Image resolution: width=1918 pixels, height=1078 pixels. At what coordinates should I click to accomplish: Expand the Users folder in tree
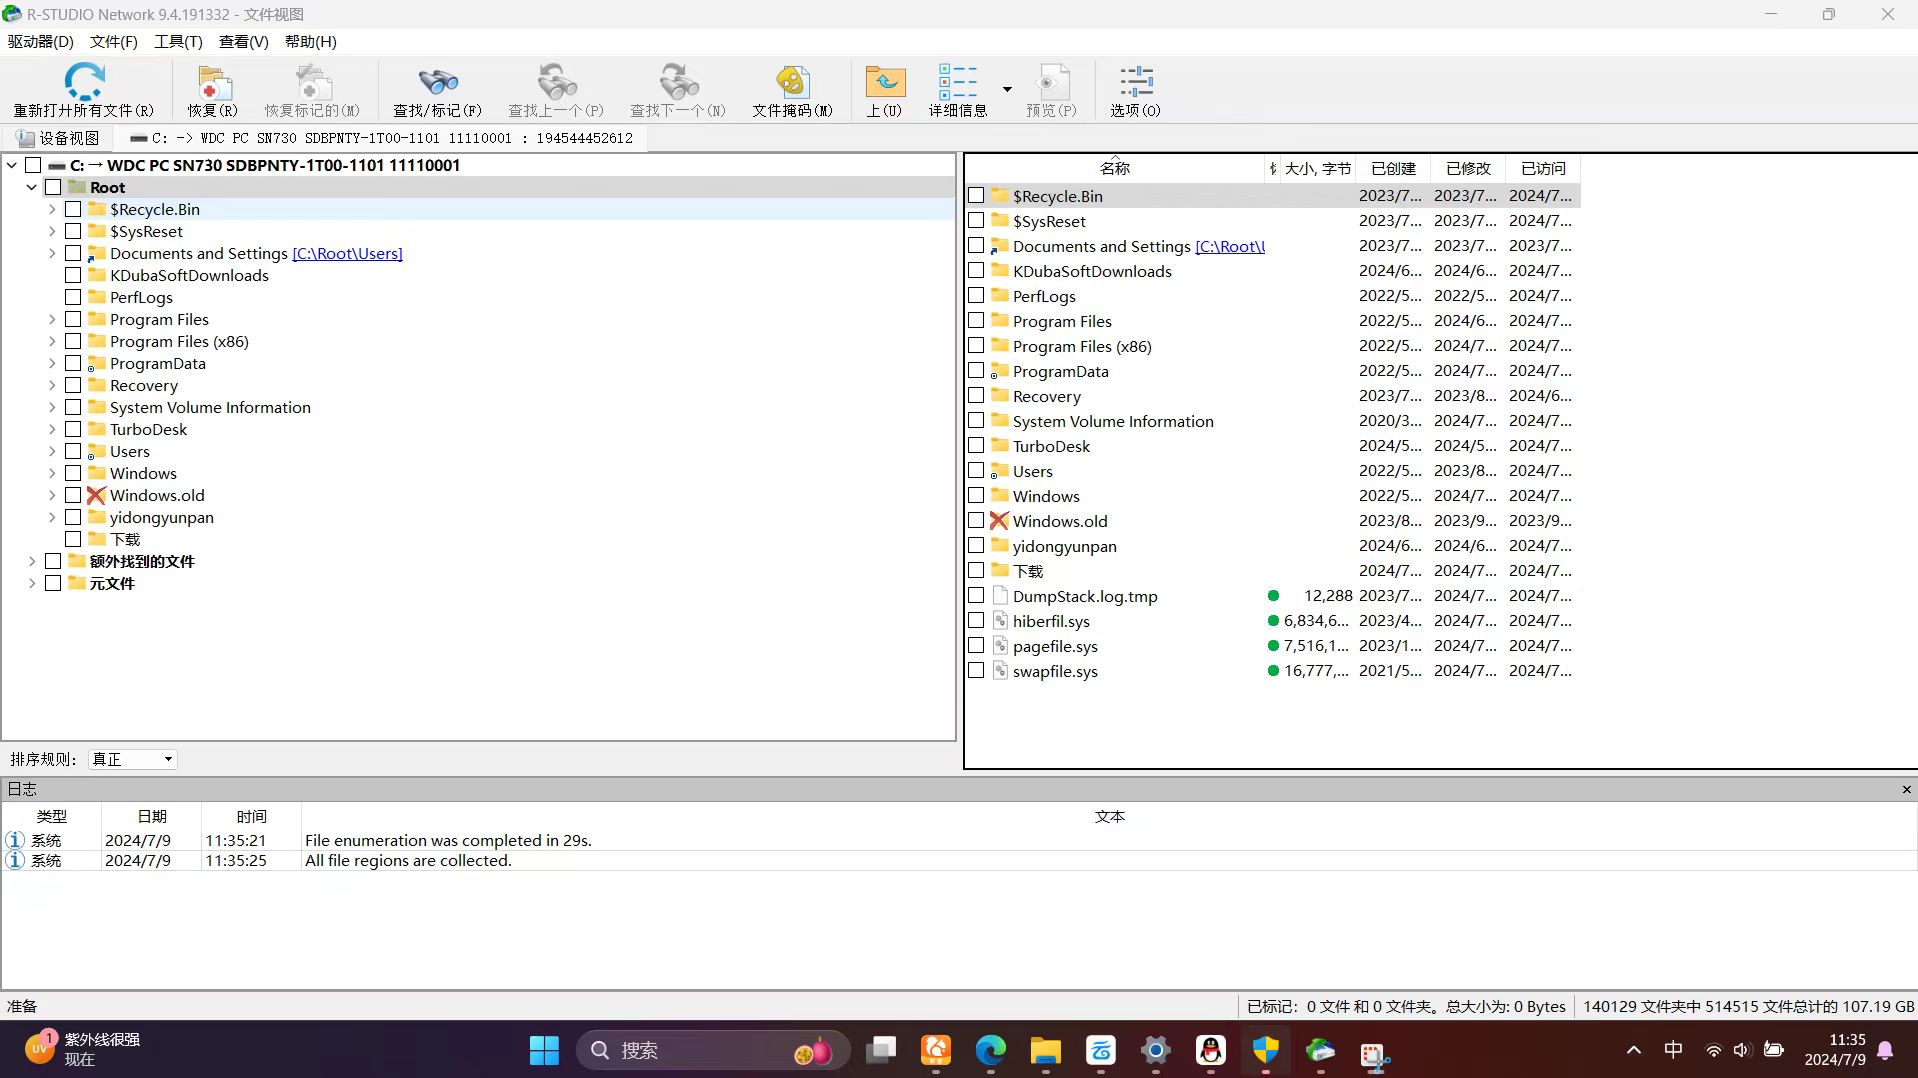coord(52,452)
